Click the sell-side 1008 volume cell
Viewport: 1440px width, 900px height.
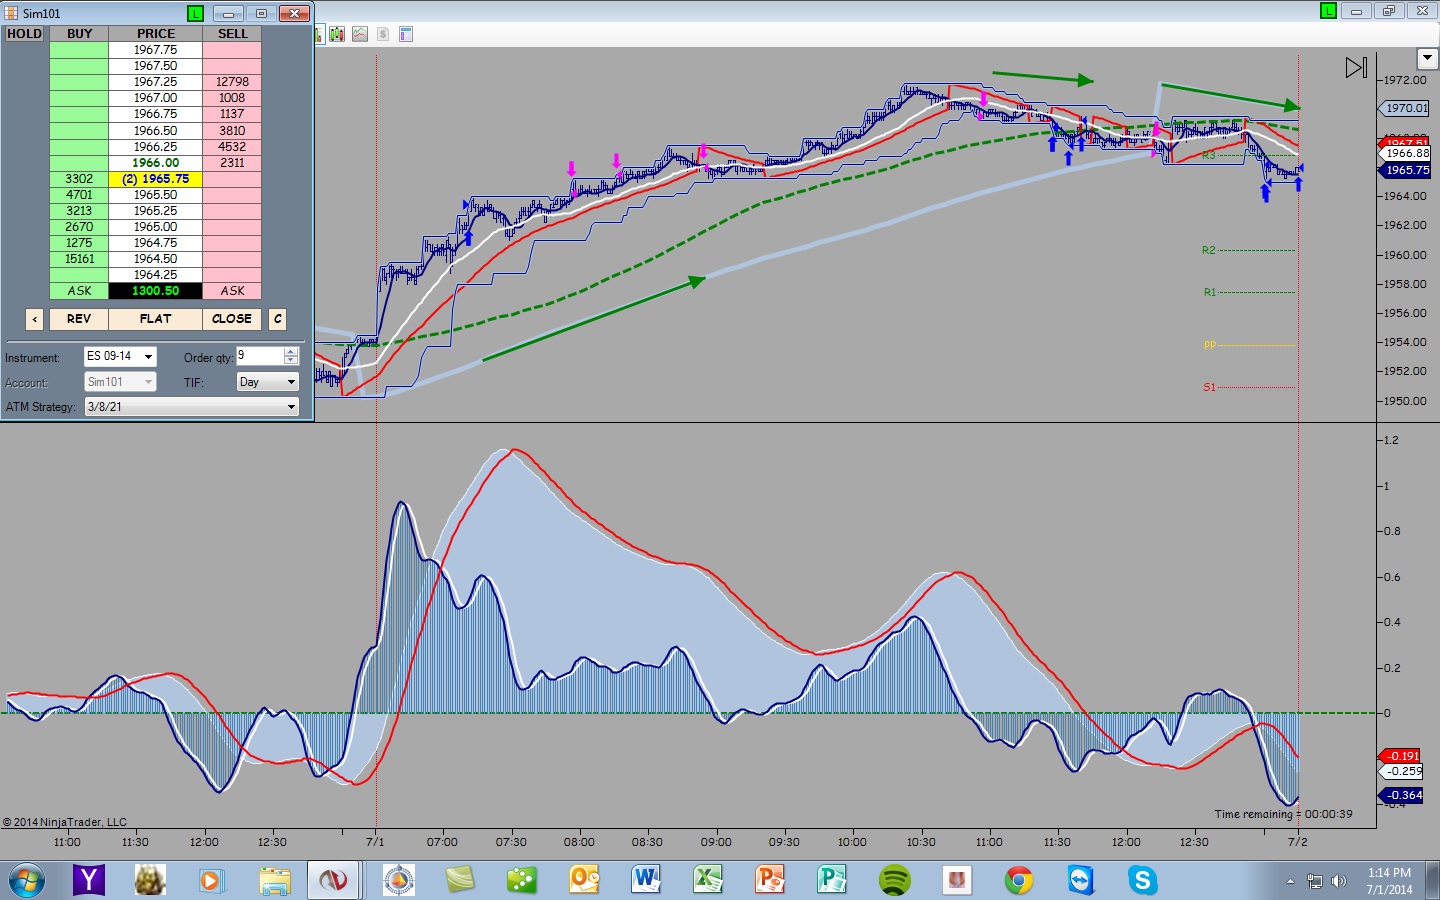coord(232,98)
